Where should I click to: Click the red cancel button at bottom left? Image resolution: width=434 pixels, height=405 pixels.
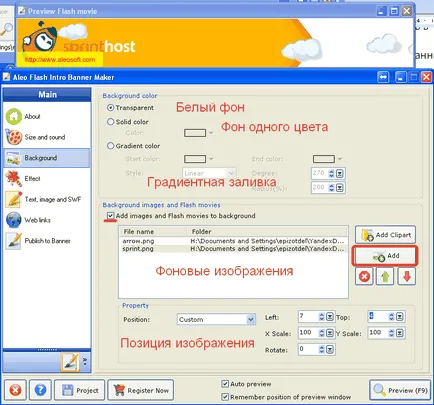pos(15,390)
